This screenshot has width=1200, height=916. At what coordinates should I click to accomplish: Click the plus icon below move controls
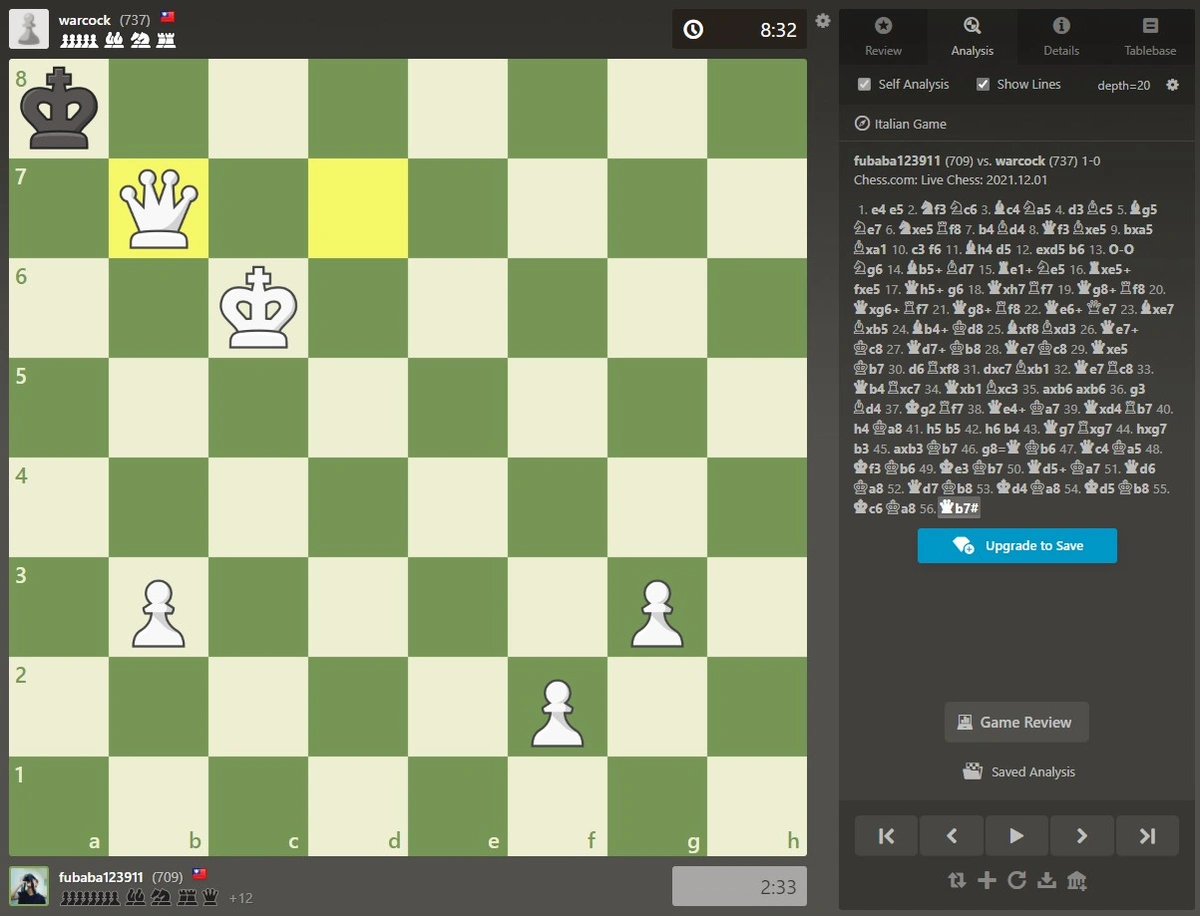pos(987,880)
